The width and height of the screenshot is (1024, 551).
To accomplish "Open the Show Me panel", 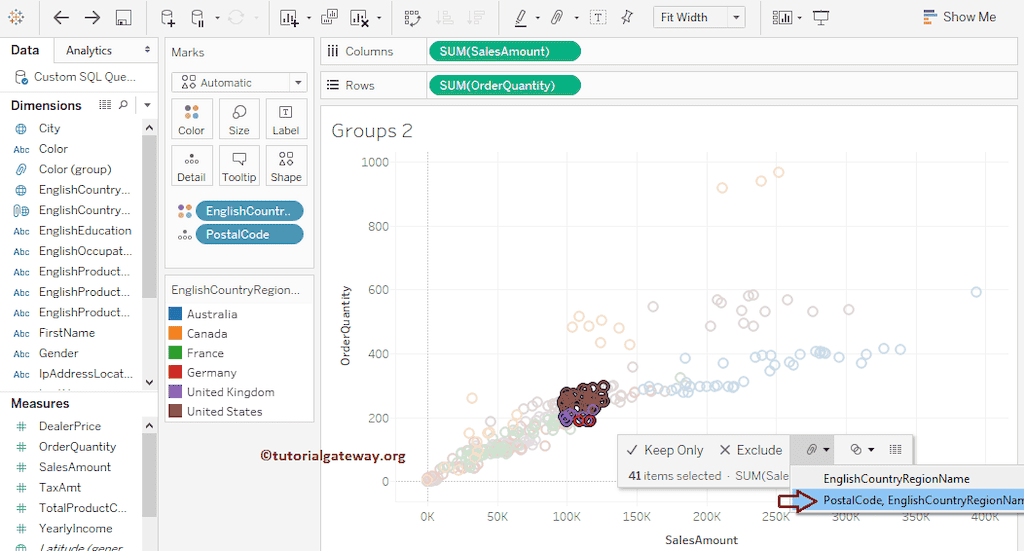I will click(959, 17).
